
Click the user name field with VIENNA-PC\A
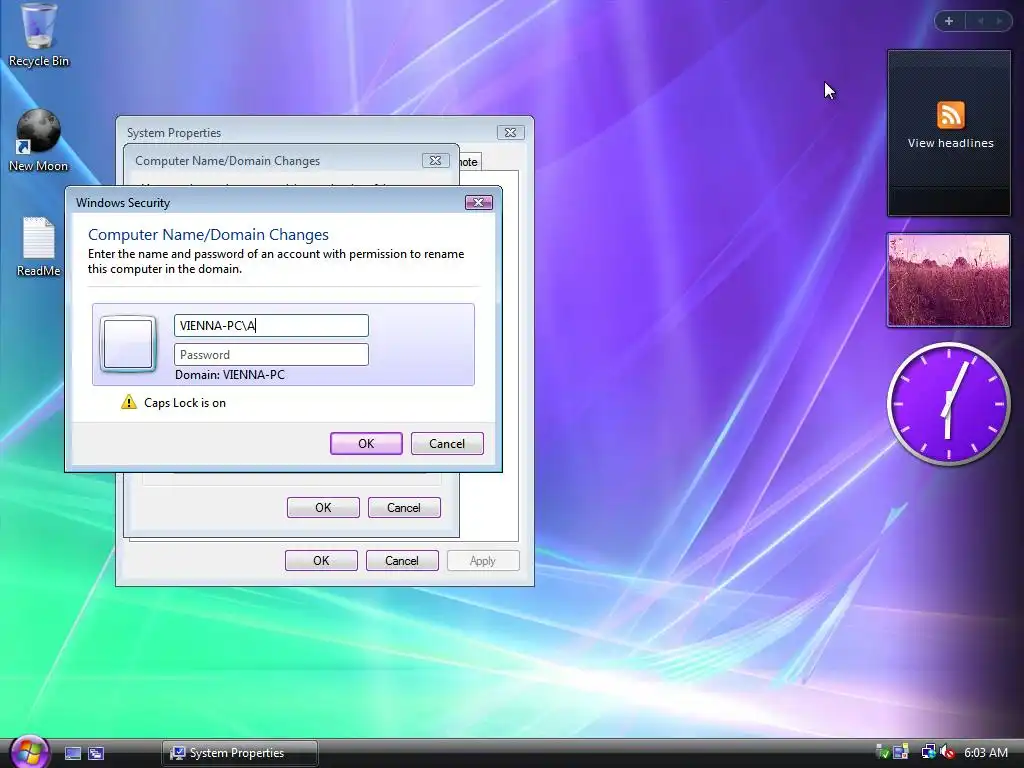pyautogui.click(x=271, y=325)
